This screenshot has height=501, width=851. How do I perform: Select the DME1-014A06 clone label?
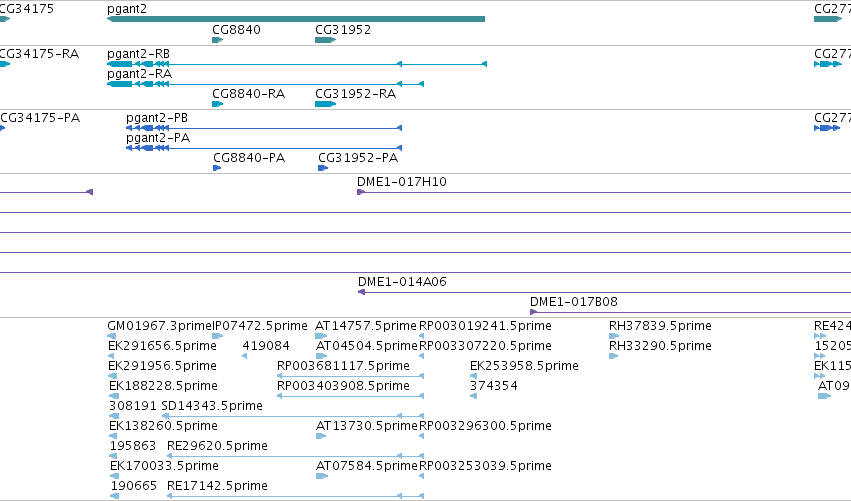coord(402,282)
